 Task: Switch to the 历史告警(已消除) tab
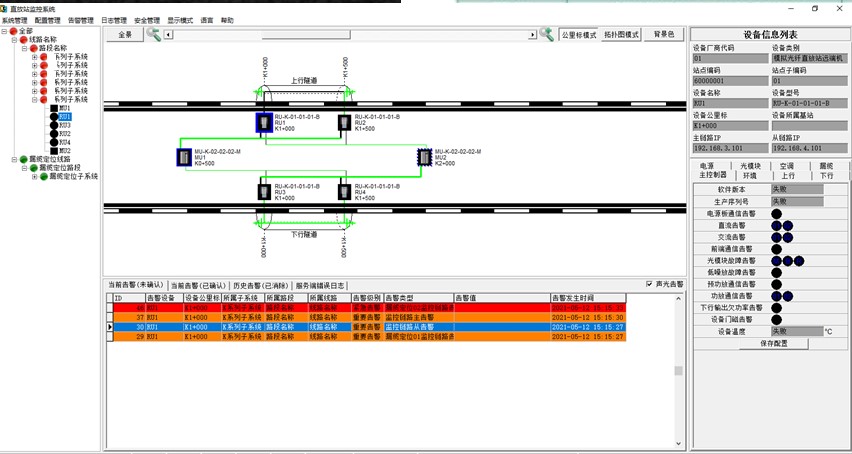[260, 285]
